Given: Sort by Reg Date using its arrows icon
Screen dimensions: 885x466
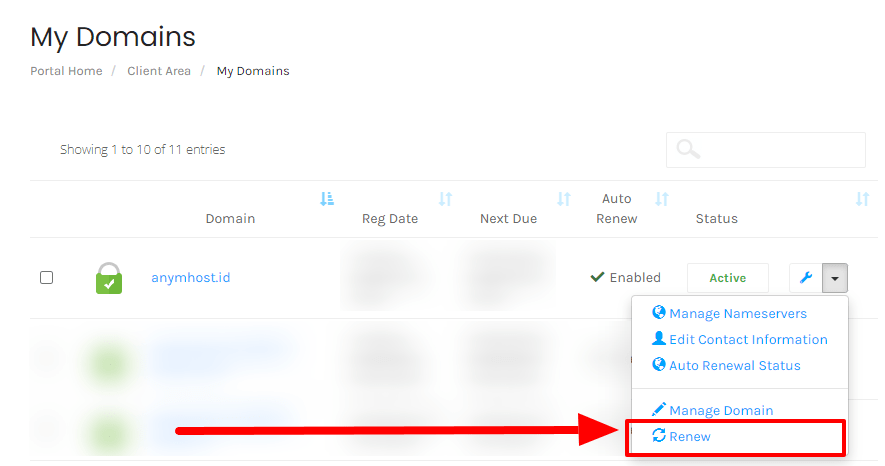Looking at the screenshot, I should tap(445, 199).
